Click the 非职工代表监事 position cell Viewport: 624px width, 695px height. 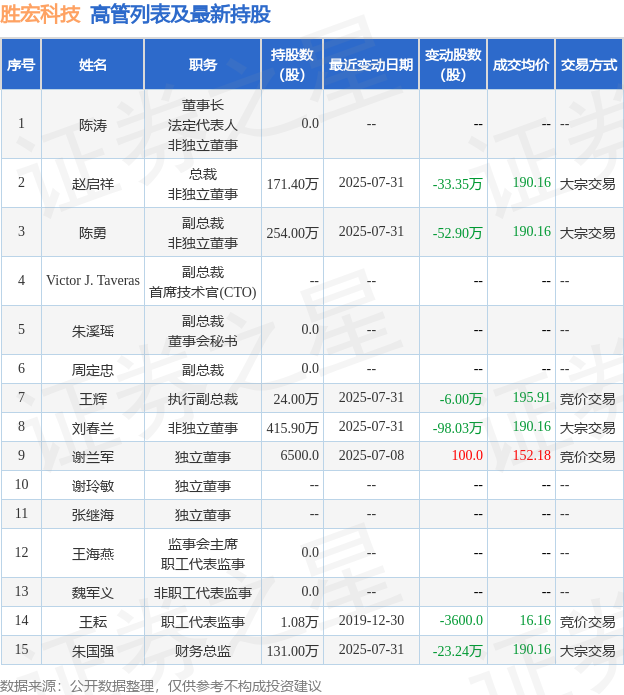[x=203, y=592]
